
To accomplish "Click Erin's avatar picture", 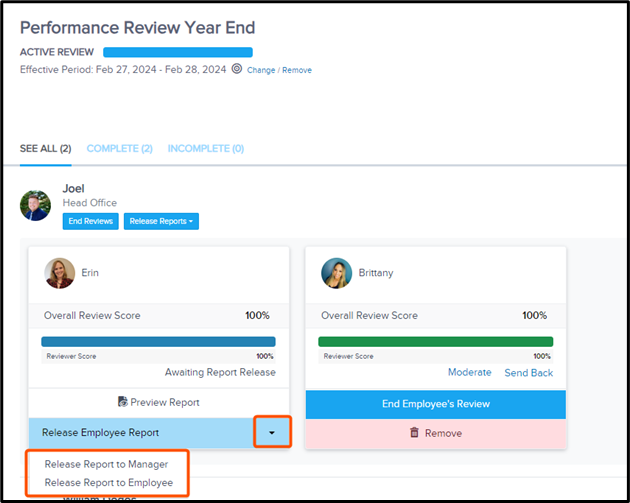I will tap(59, 272).
